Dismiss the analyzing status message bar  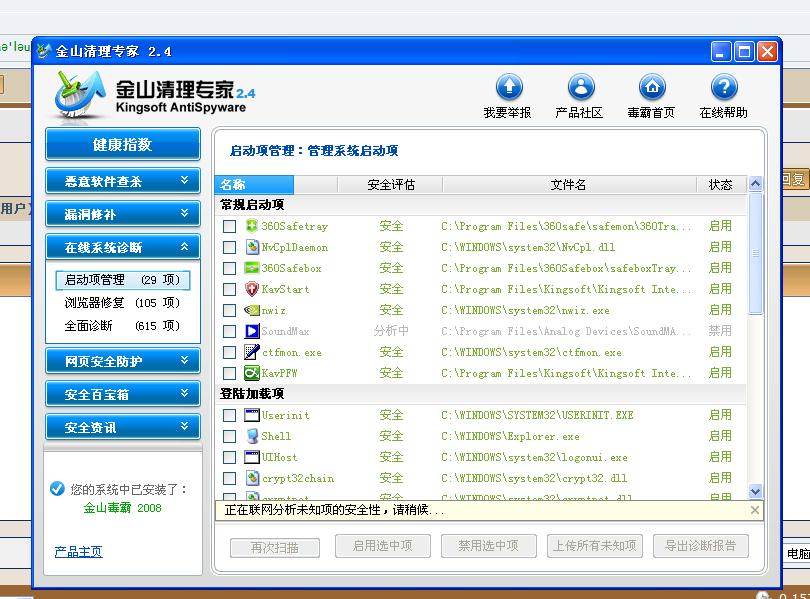click(755, 510)
